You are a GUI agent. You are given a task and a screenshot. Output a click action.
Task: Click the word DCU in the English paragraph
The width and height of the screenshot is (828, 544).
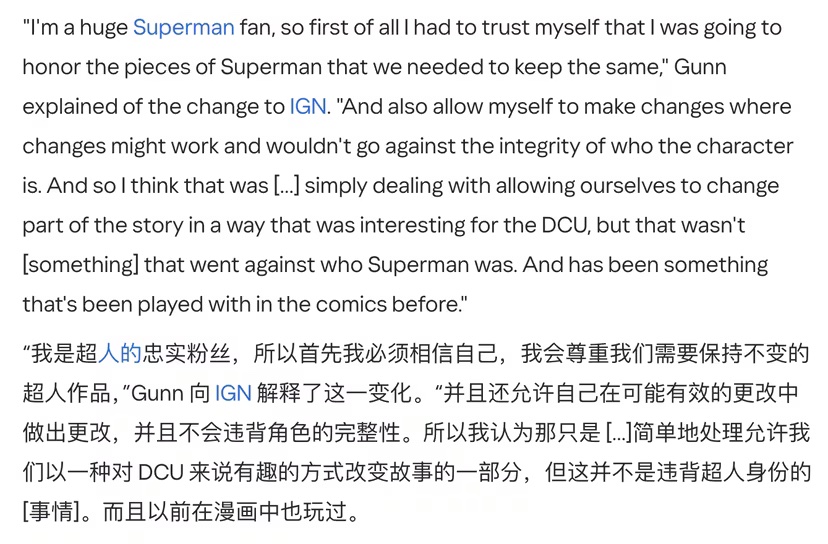(x=564, y=226)
